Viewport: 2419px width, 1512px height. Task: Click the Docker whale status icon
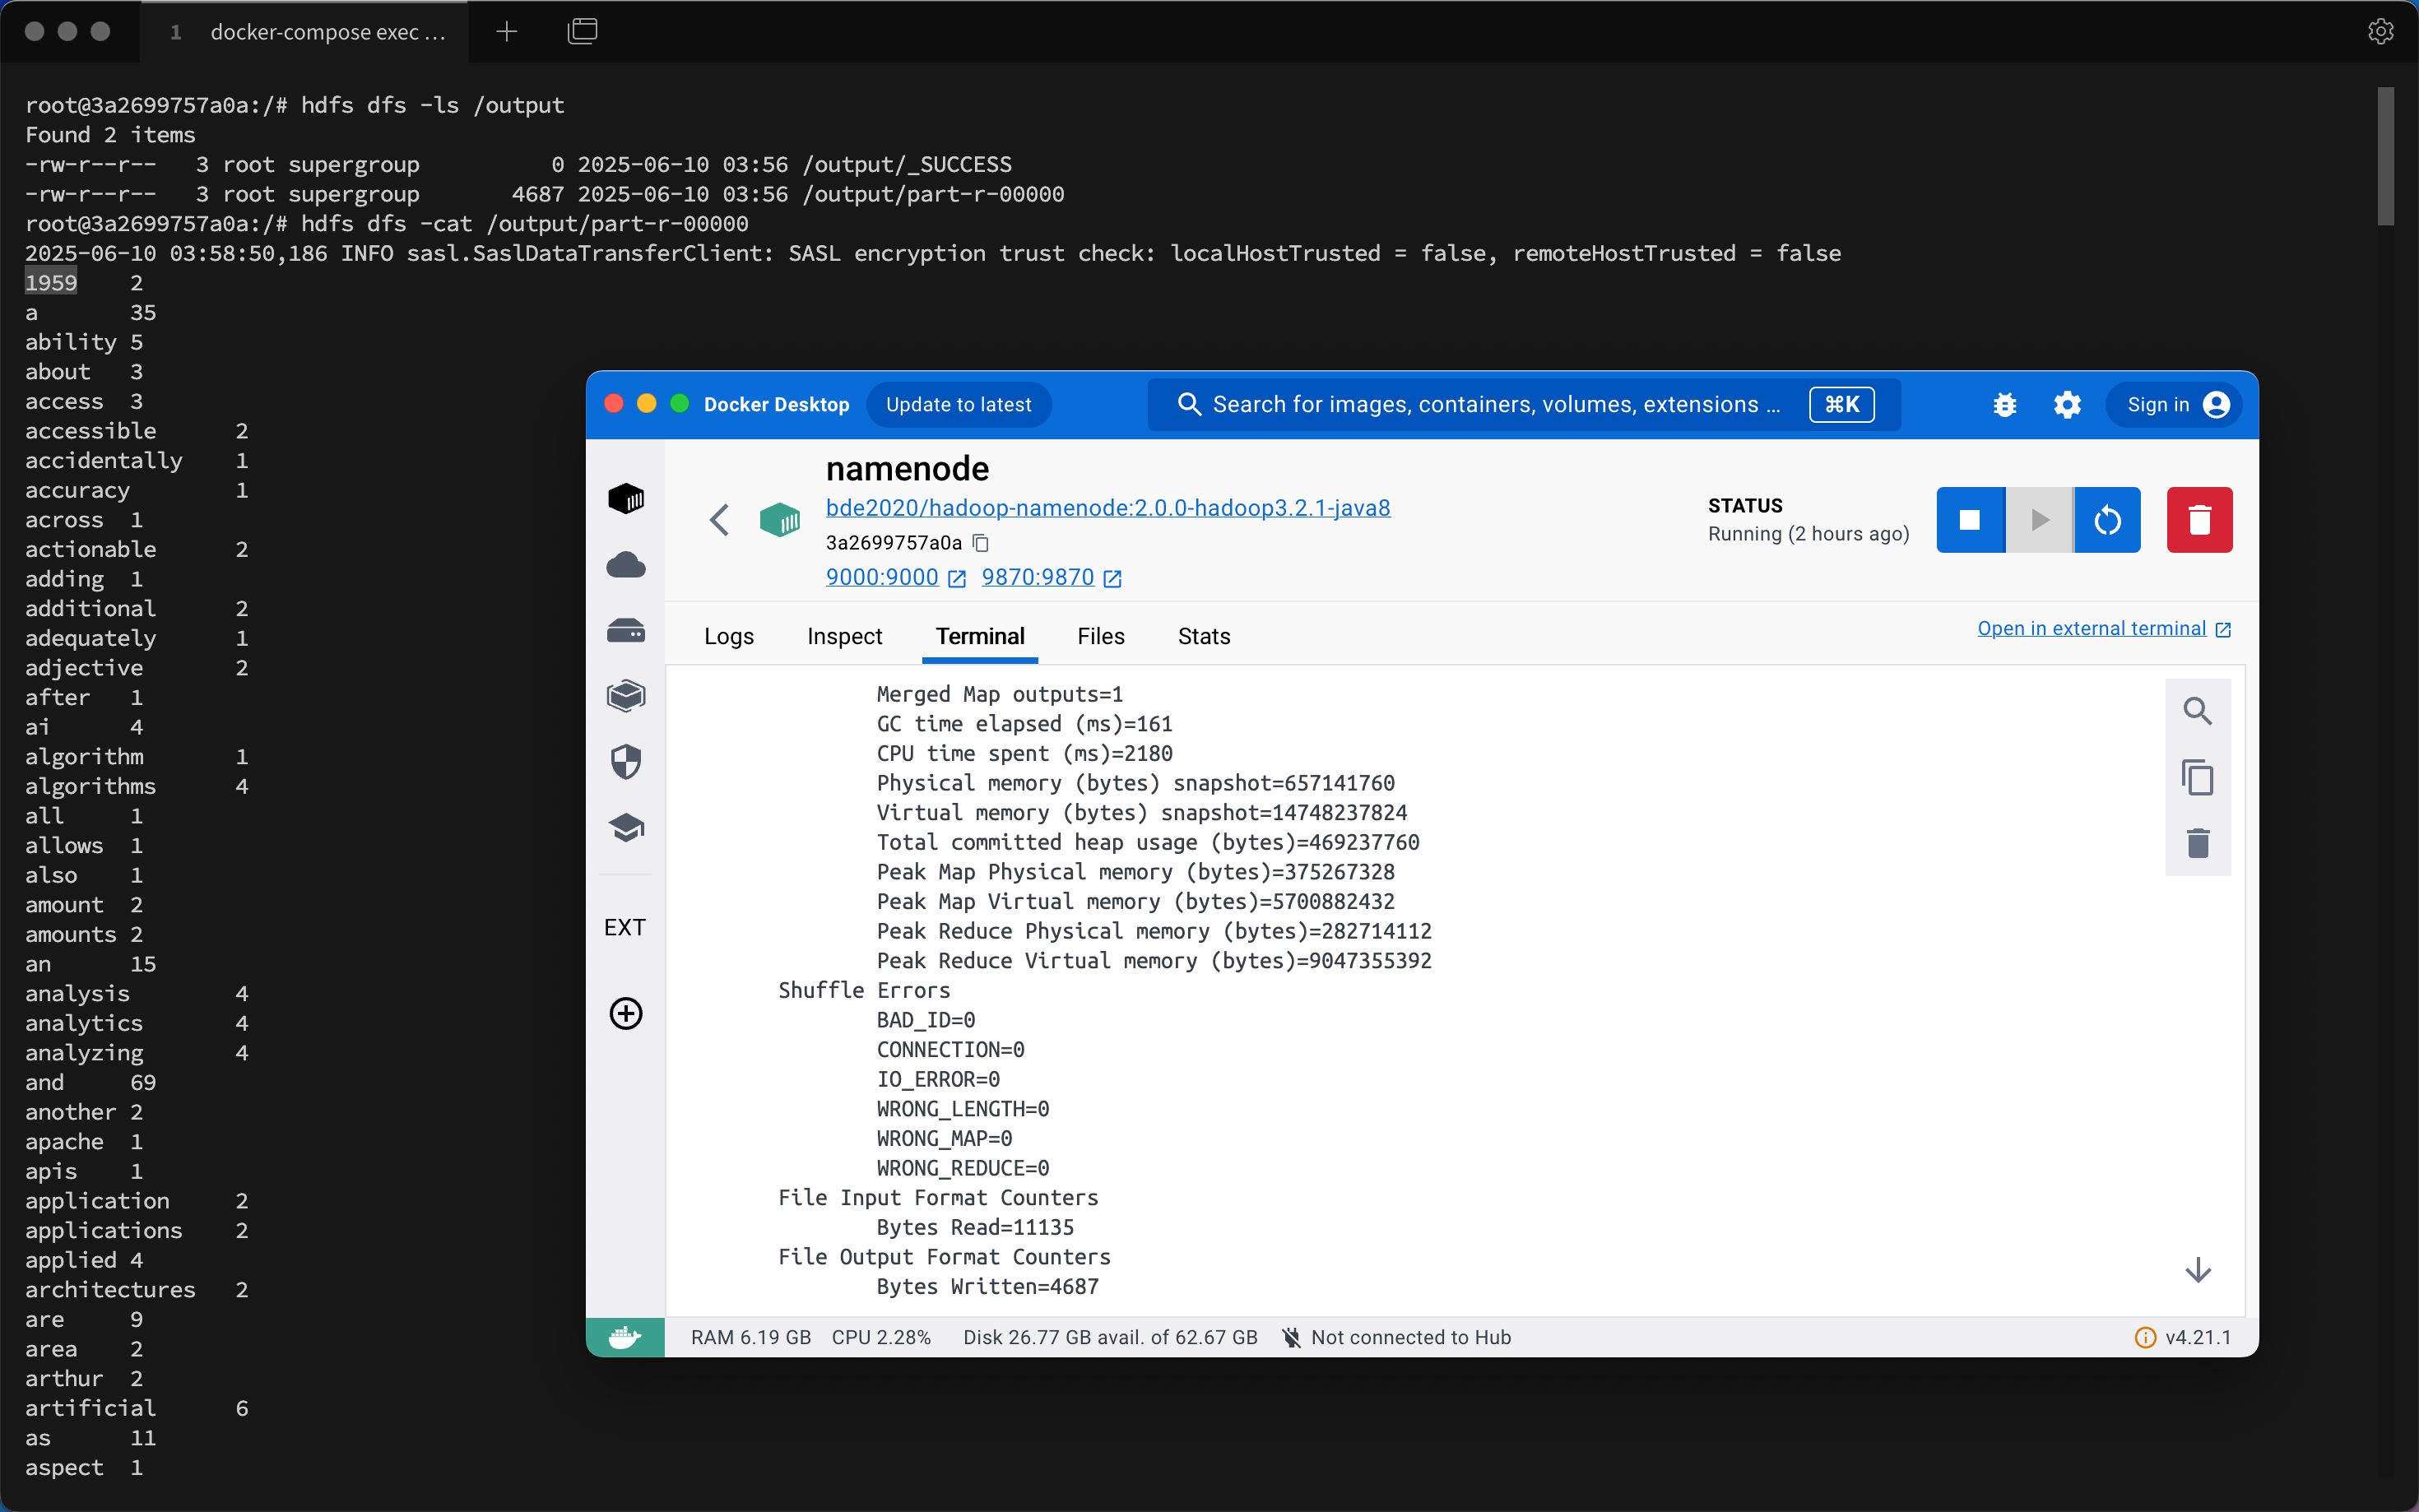click(625, 1337)
